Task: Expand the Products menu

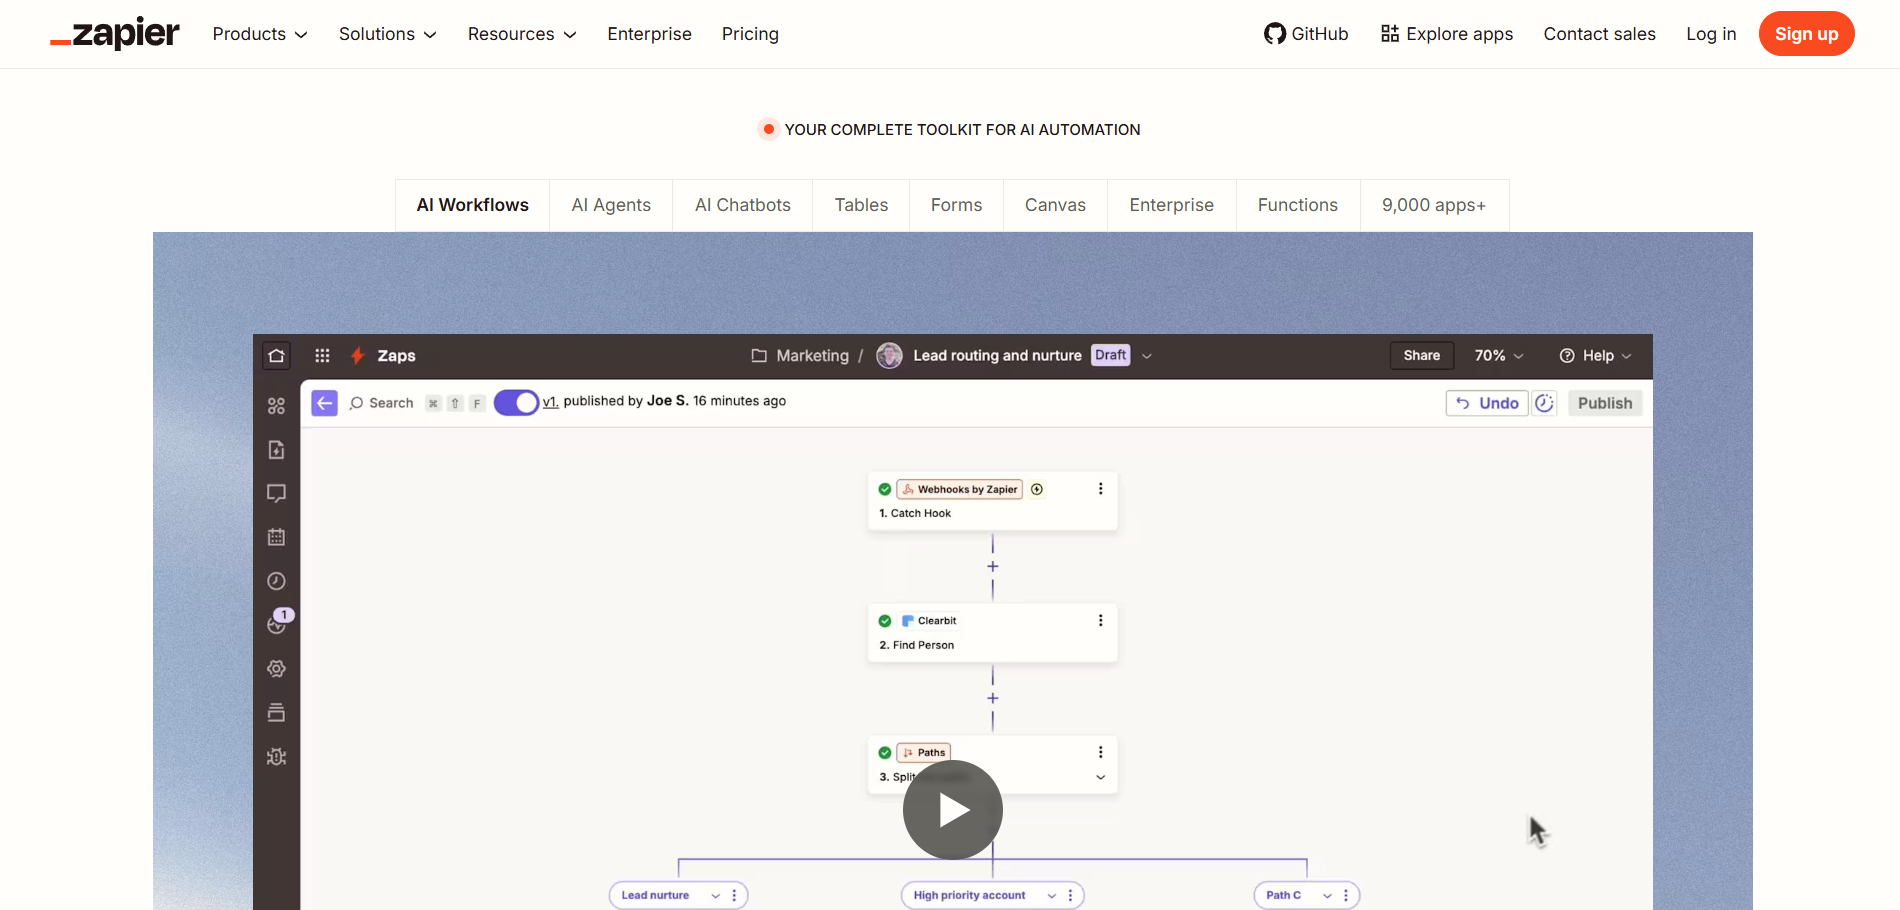Action: tap(260, 34)
